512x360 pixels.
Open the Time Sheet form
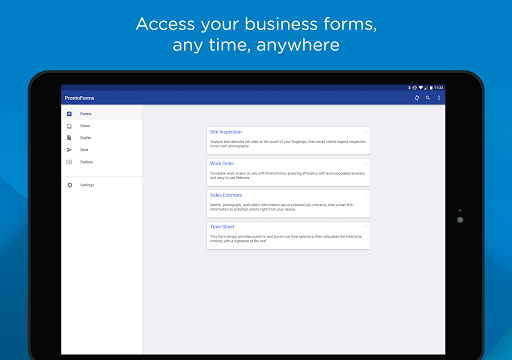click(x=288, y=235)
